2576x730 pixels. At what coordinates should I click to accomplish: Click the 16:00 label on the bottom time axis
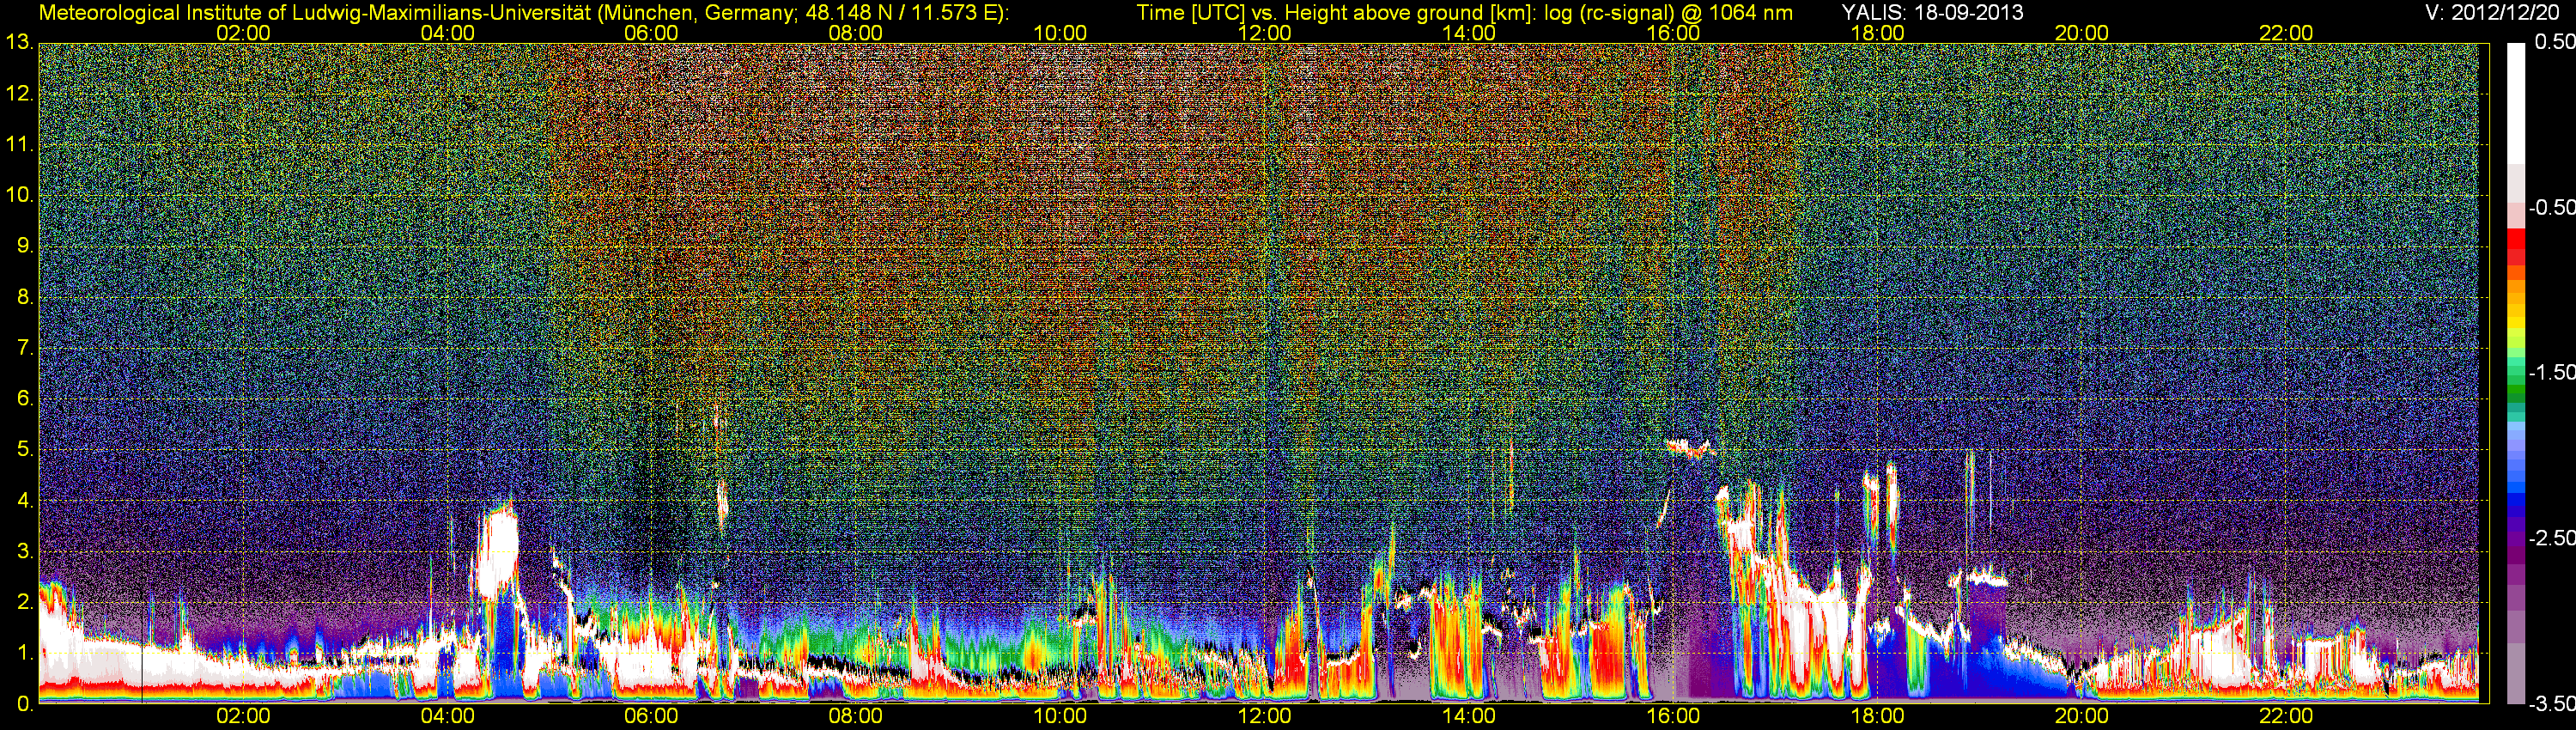tap(1673, 717)
